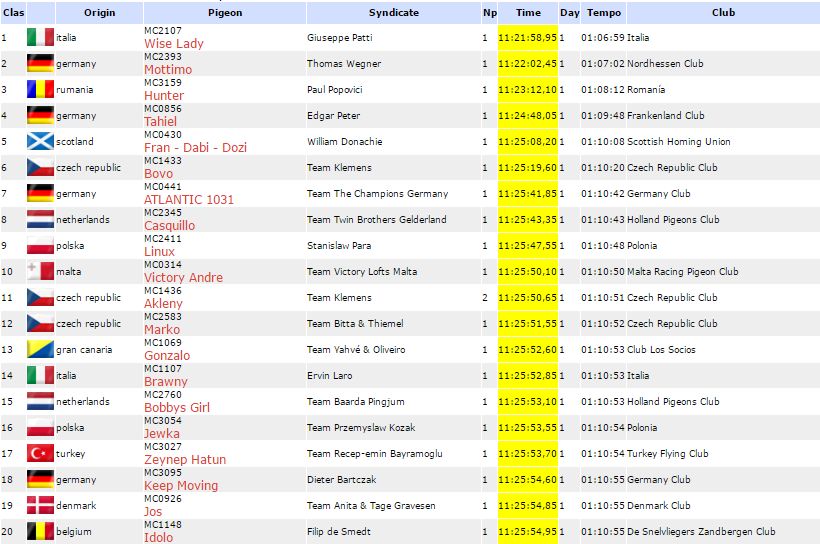Screen dimensions: 820x544
Task: Click the Malta flag in row 10
Action: click(40, 271)
